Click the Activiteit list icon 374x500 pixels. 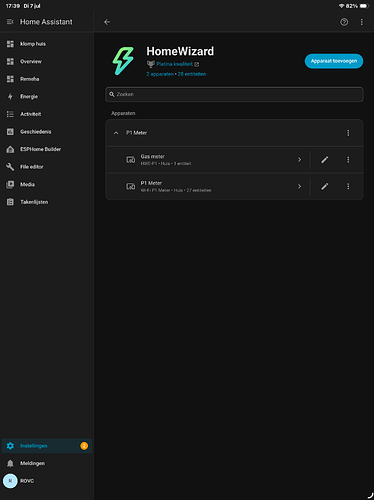[10, 114]
